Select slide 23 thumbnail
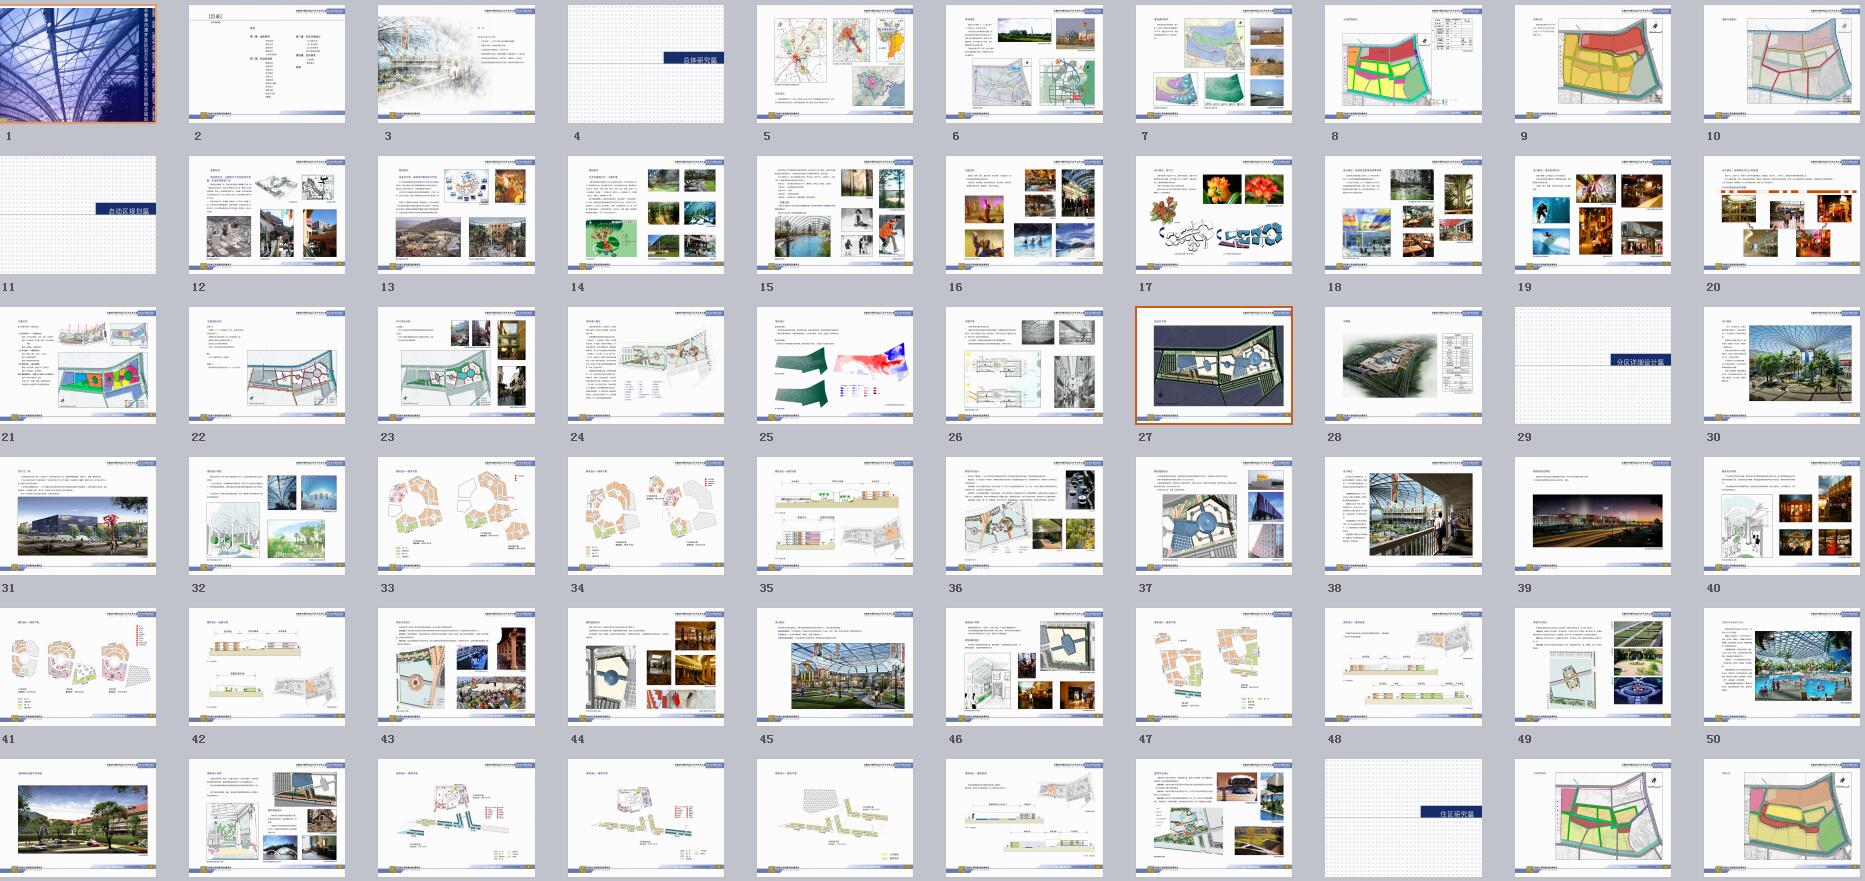Viewport: 1865px width, 881px height. pos(457,365)
